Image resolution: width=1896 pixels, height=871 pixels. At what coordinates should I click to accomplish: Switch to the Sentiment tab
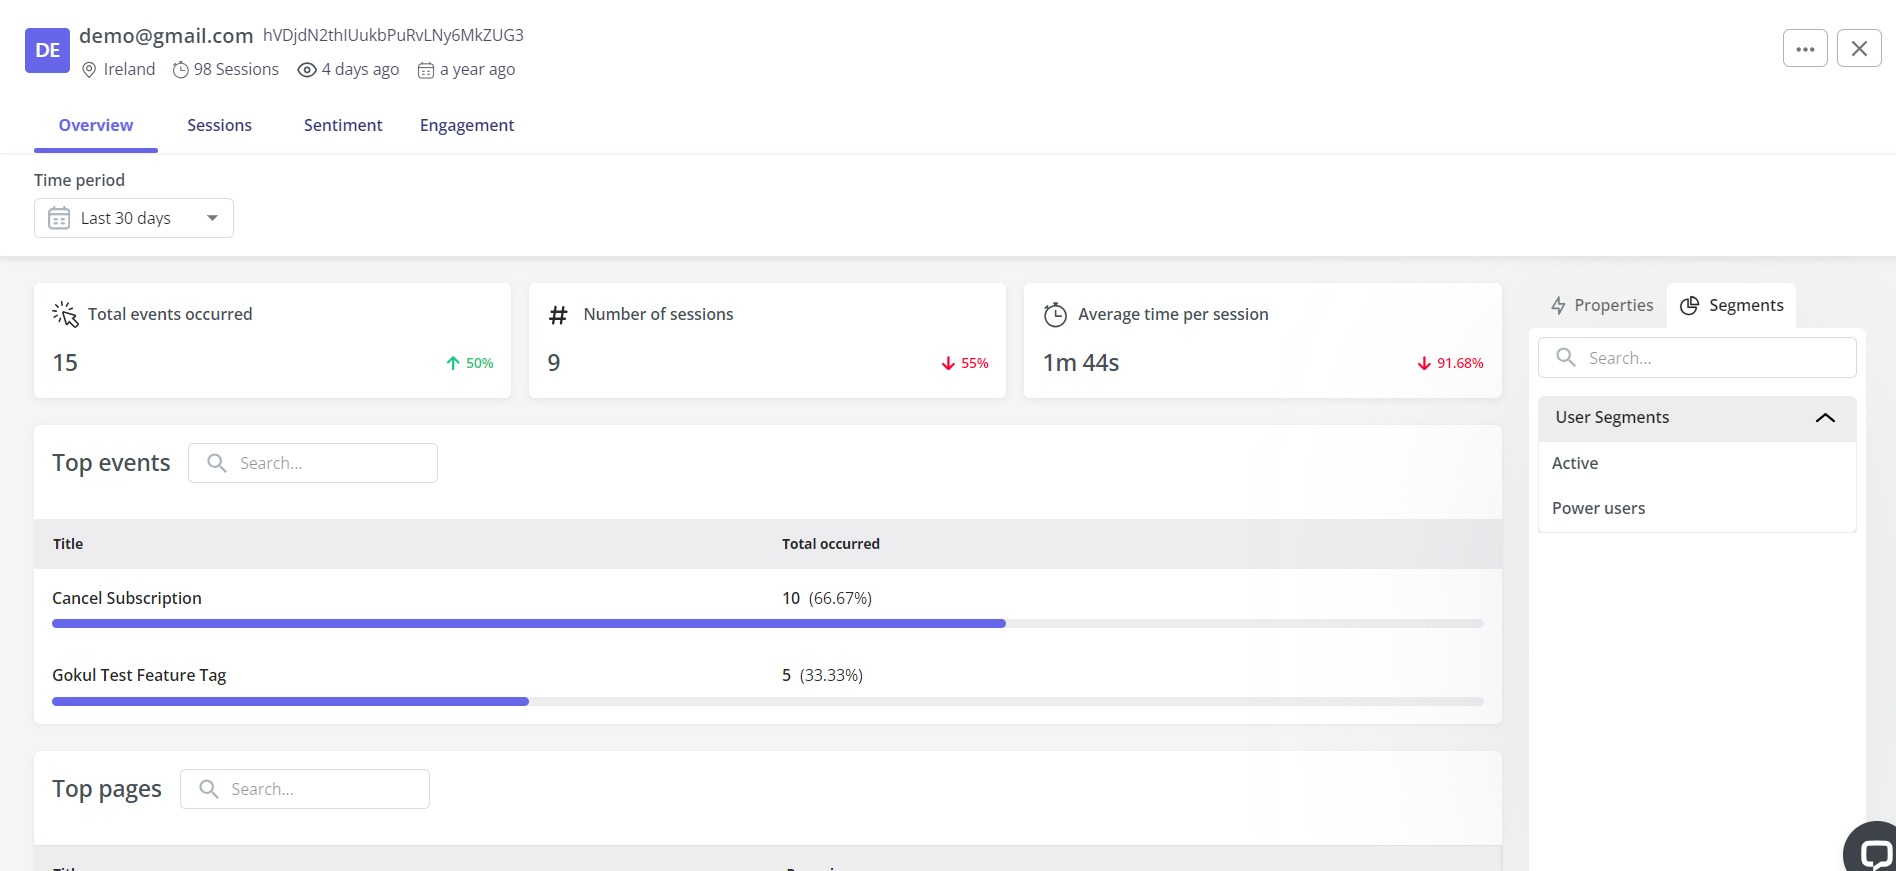click(x=343, y=125)
